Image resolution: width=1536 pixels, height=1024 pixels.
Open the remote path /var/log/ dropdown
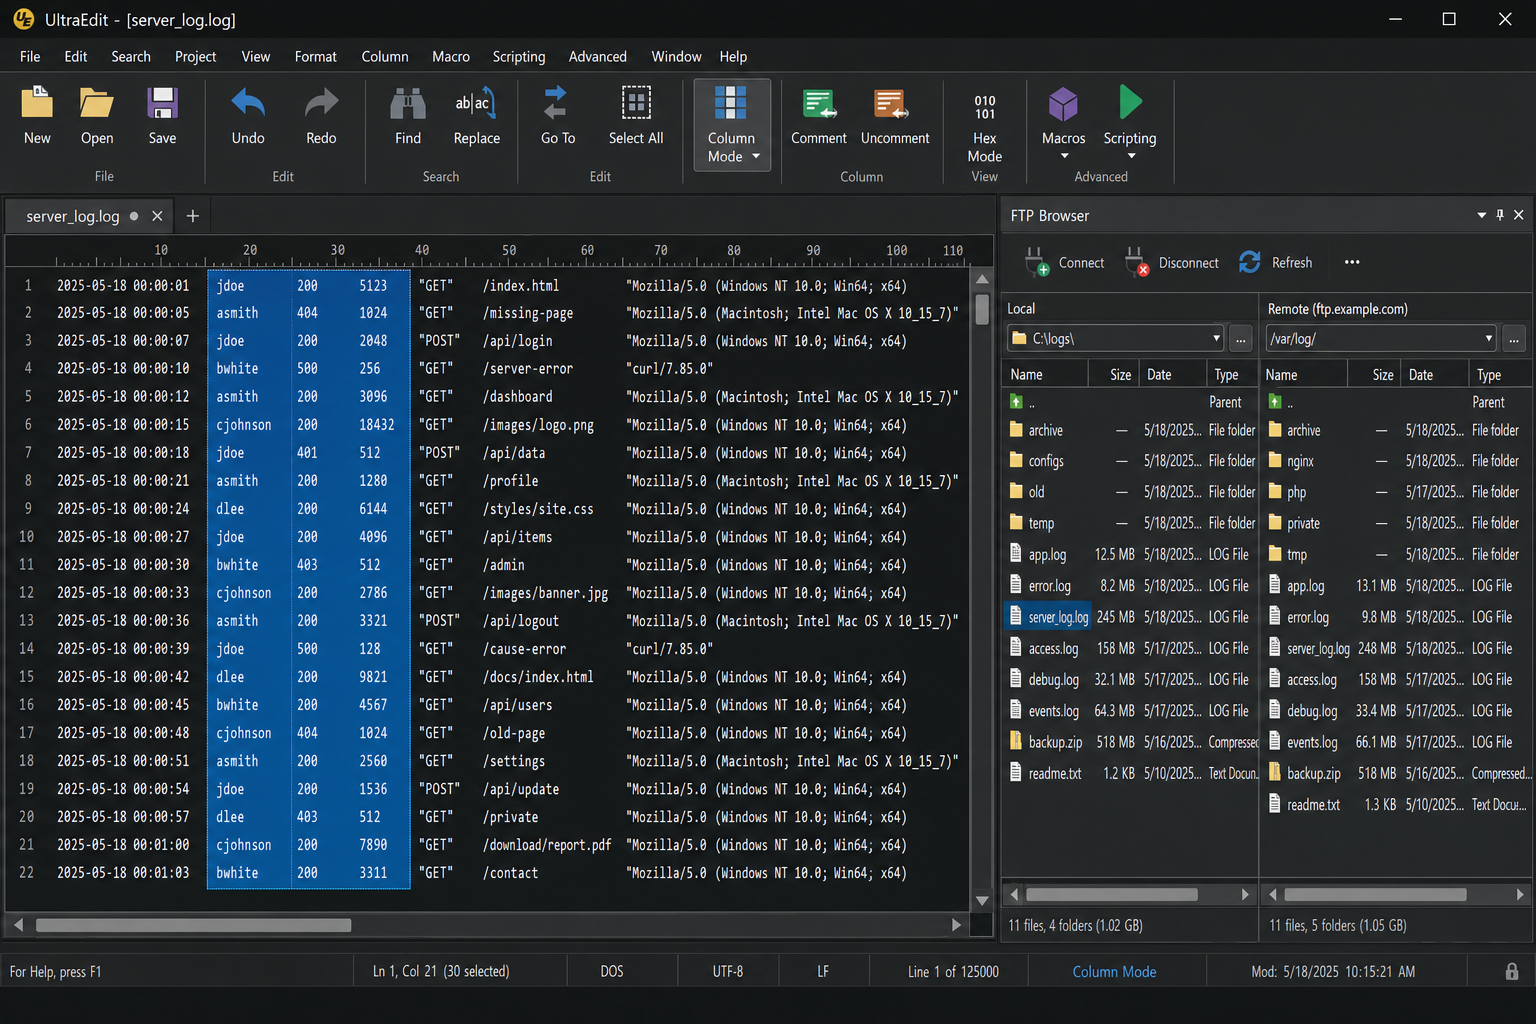pyautogui.click(x=1488, y=338)
